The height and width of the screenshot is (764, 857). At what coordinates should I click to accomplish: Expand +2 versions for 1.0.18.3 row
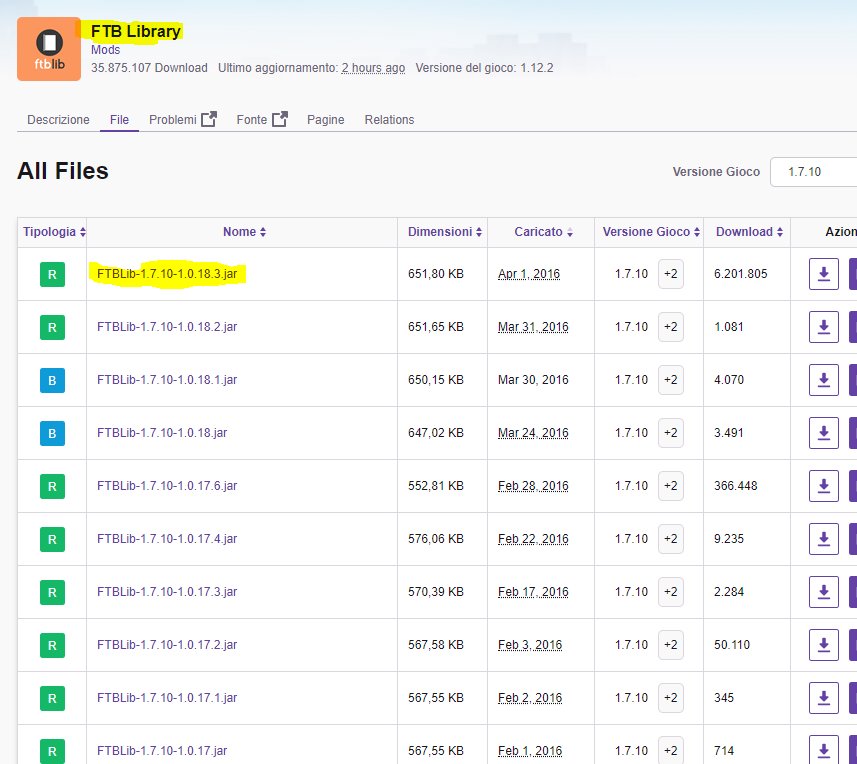coord(671,274)
